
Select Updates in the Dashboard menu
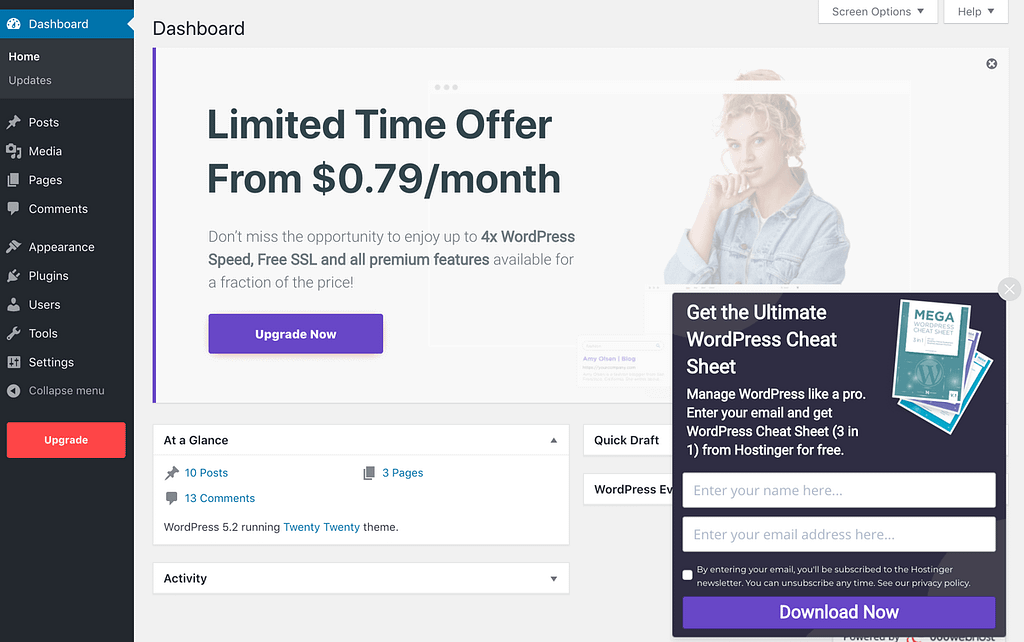coord(27,79)
